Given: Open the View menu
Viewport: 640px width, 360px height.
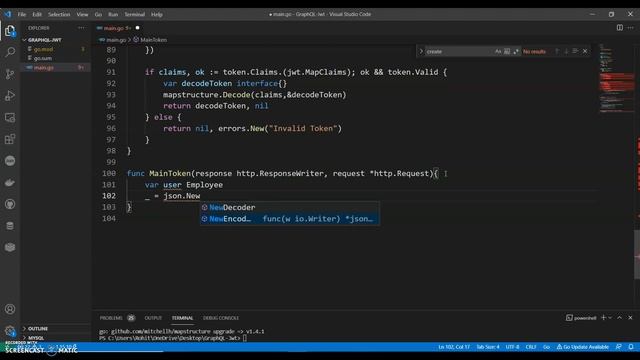Looking at the screenshot, I should 82,14.
